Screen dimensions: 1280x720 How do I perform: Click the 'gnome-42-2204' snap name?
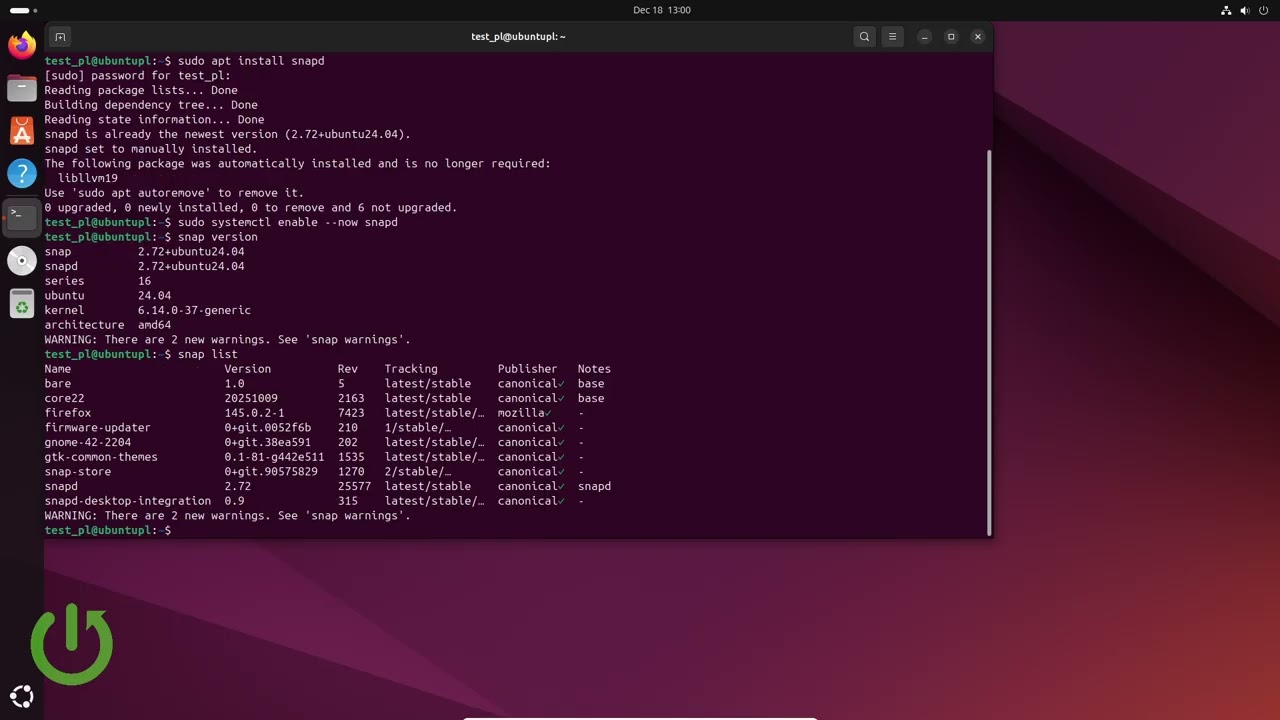(x=88, y=442)
